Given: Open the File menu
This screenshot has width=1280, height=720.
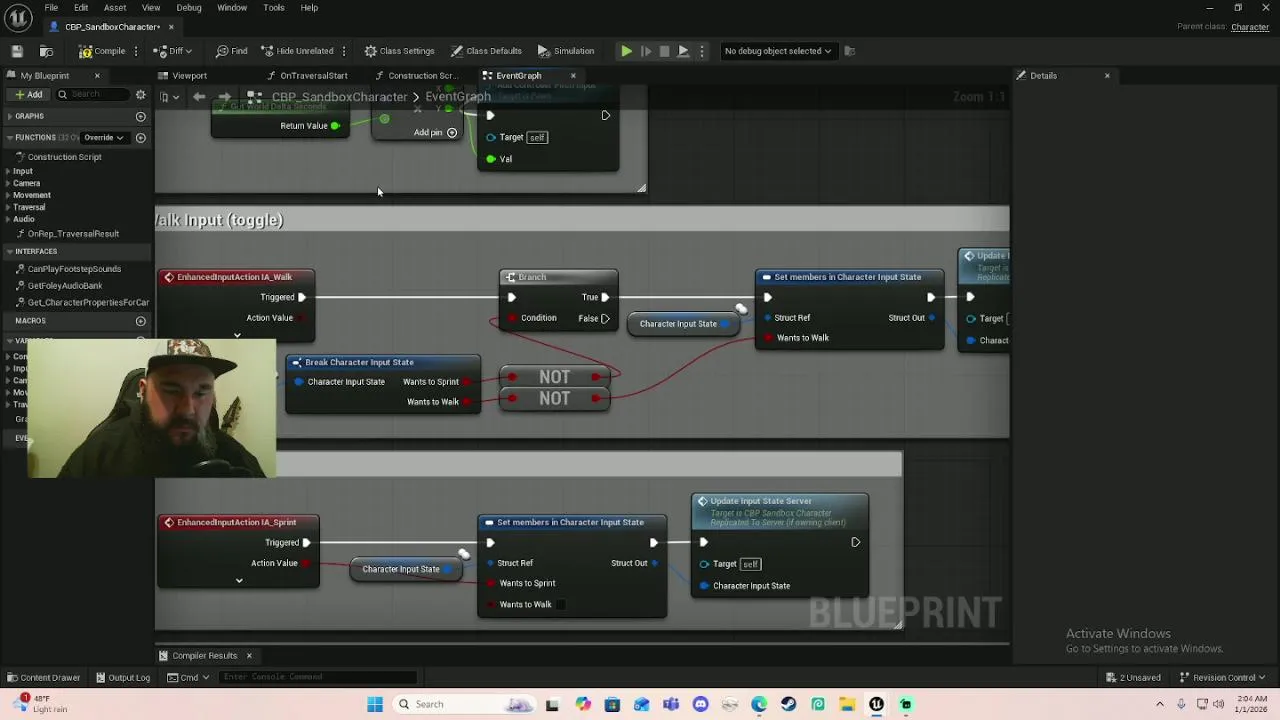Looking at the screenshot, I should pos(51,8).
